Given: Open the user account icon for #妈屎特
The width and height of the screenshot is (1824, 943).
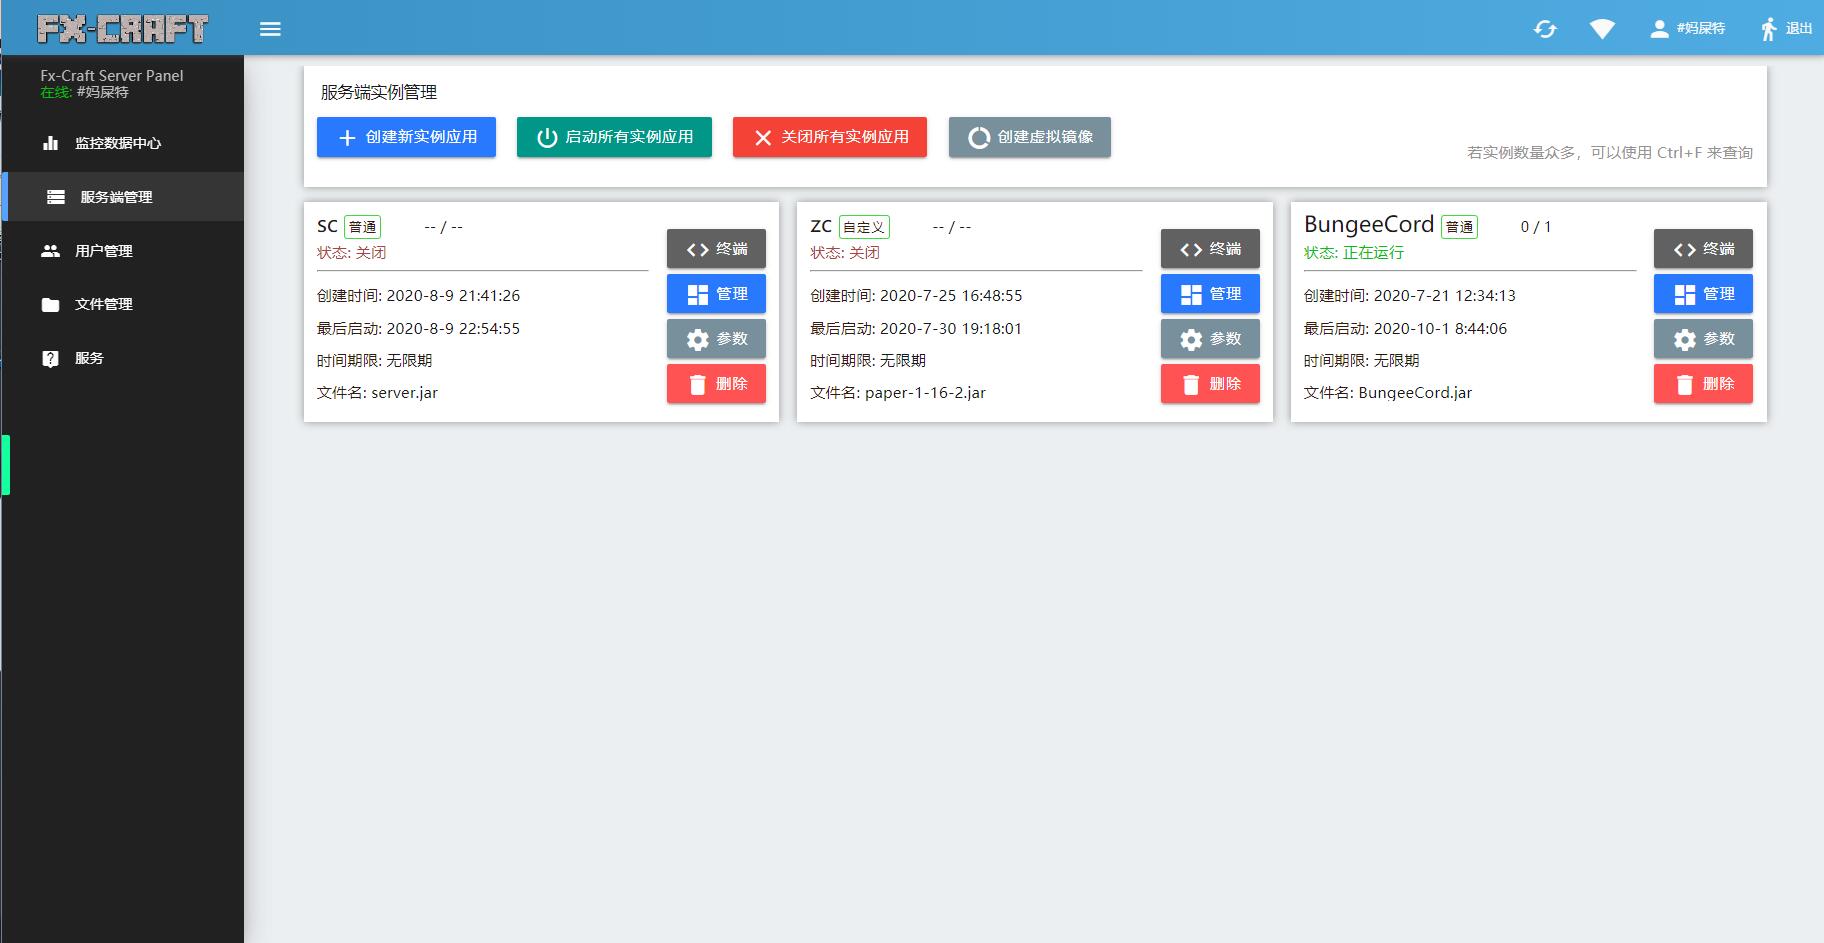Looking at the screenshot, I should point(1658,28).
